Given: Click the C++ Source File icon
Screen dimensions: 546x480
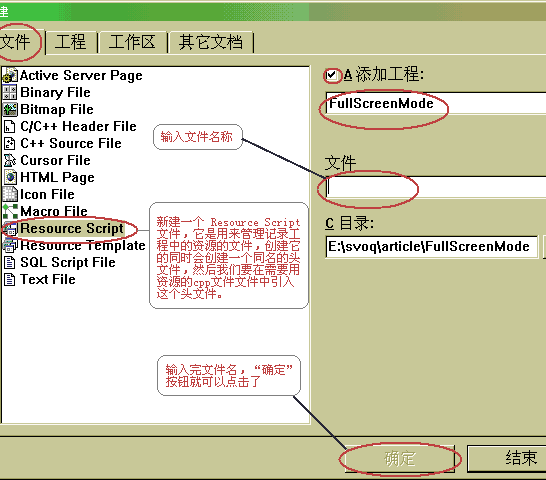Looking at the screenshot, I should [10, 144].
